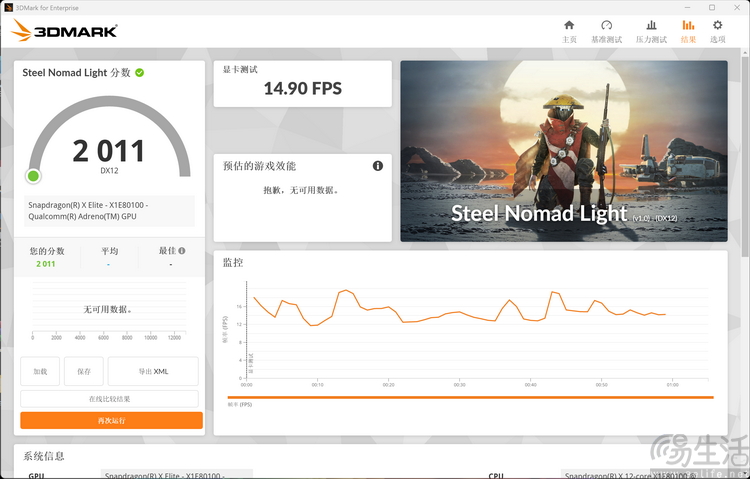Click the 3DMark app icon in title bar

tap(8, 7)
